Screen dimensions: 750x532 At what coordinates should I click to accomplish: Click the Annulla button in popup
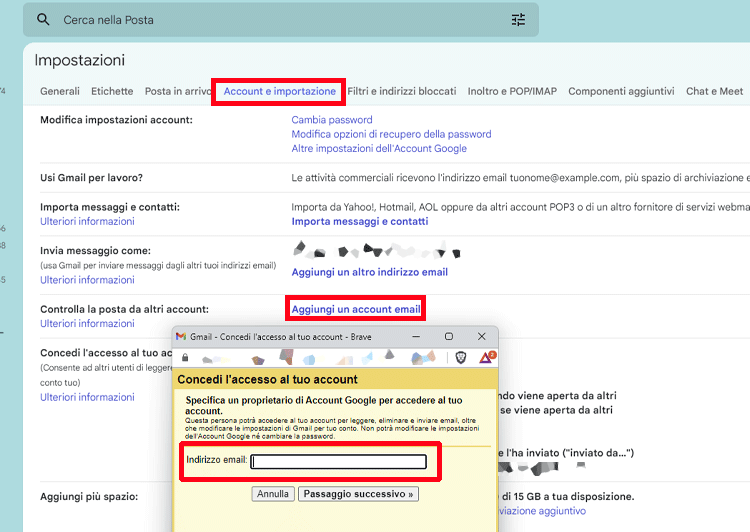273,494
